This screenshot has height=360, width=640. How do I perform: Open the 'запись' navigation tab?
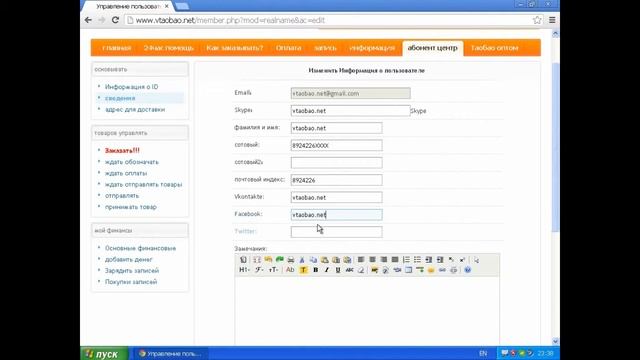[x=325, y=48]
